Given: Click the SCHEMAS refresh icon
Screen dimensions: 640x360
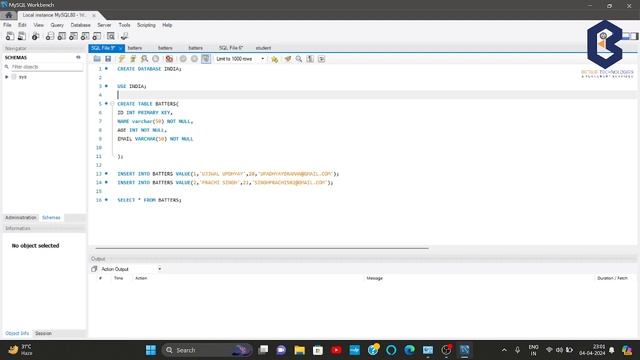Looking at the screenshot, I should click(78, 58).
